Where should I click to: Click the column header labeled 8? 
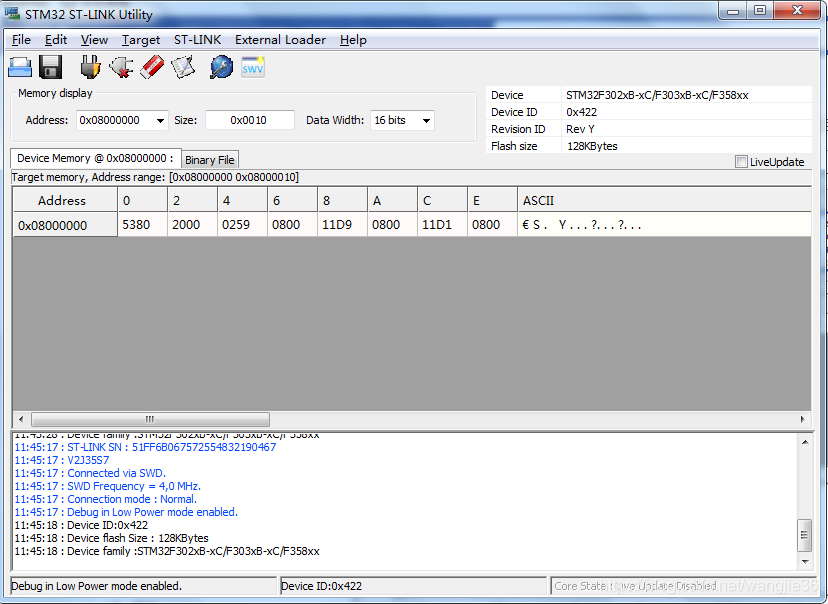click(342, 201)
